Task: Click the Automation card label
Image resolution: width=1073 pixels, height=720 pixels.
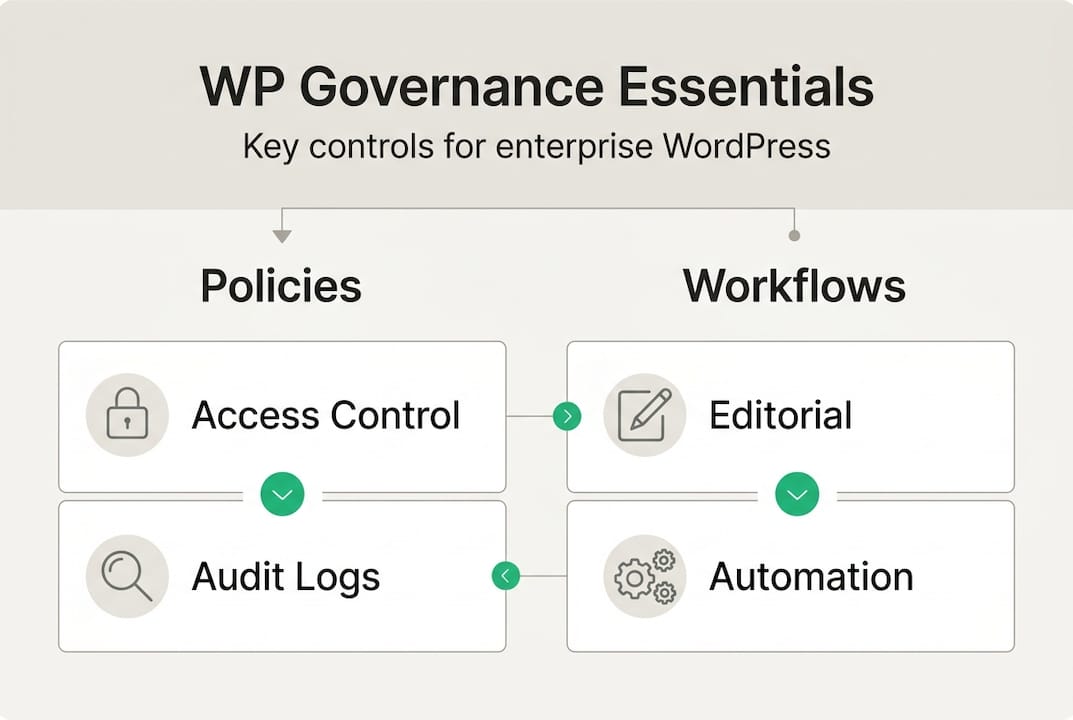Action: pyautogui.click(x=812, y=576)
